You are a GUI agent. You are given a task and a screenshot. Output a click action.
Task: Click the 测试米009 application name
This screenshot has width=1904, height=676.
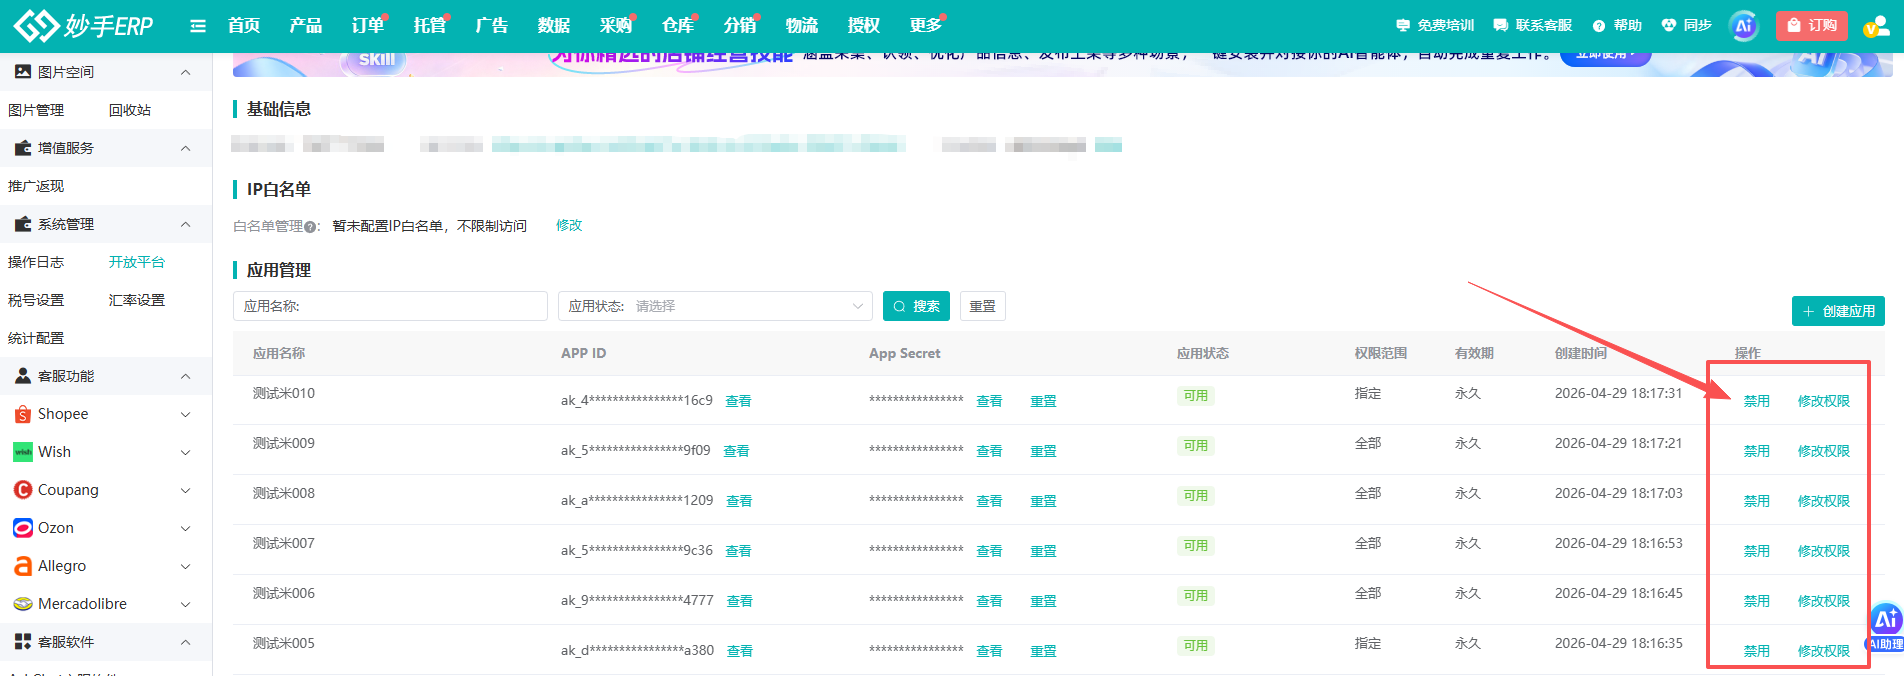[284, 443]
